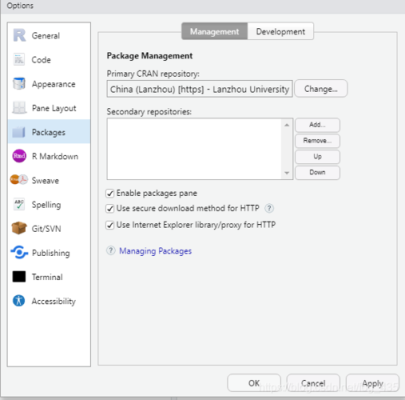This screenshot has height=400, width=405.
Task: Select the Management tab
Action: (x=214, y=32)
